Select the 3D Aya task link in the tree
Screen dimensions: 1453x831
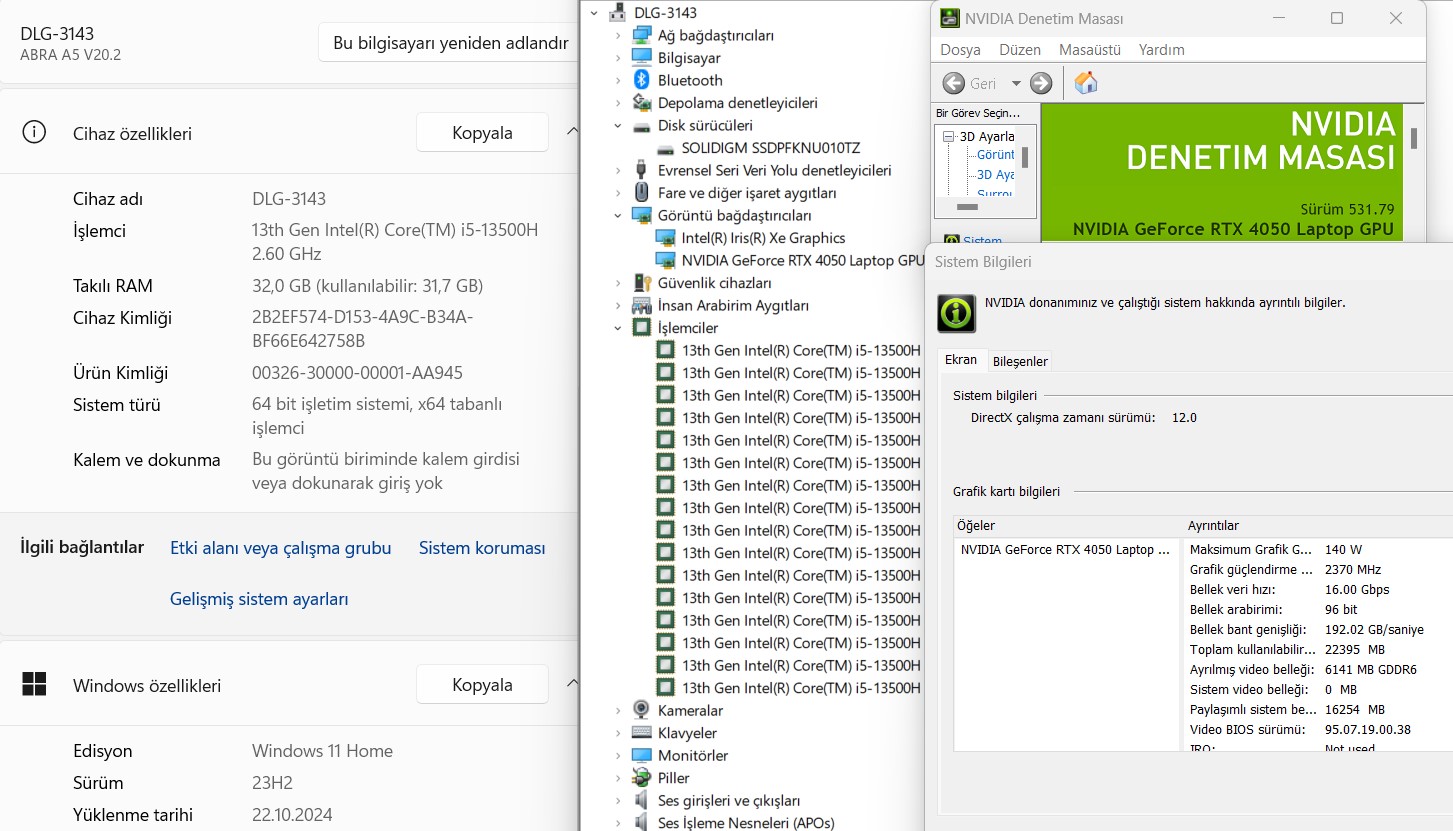tap(995, 175)
